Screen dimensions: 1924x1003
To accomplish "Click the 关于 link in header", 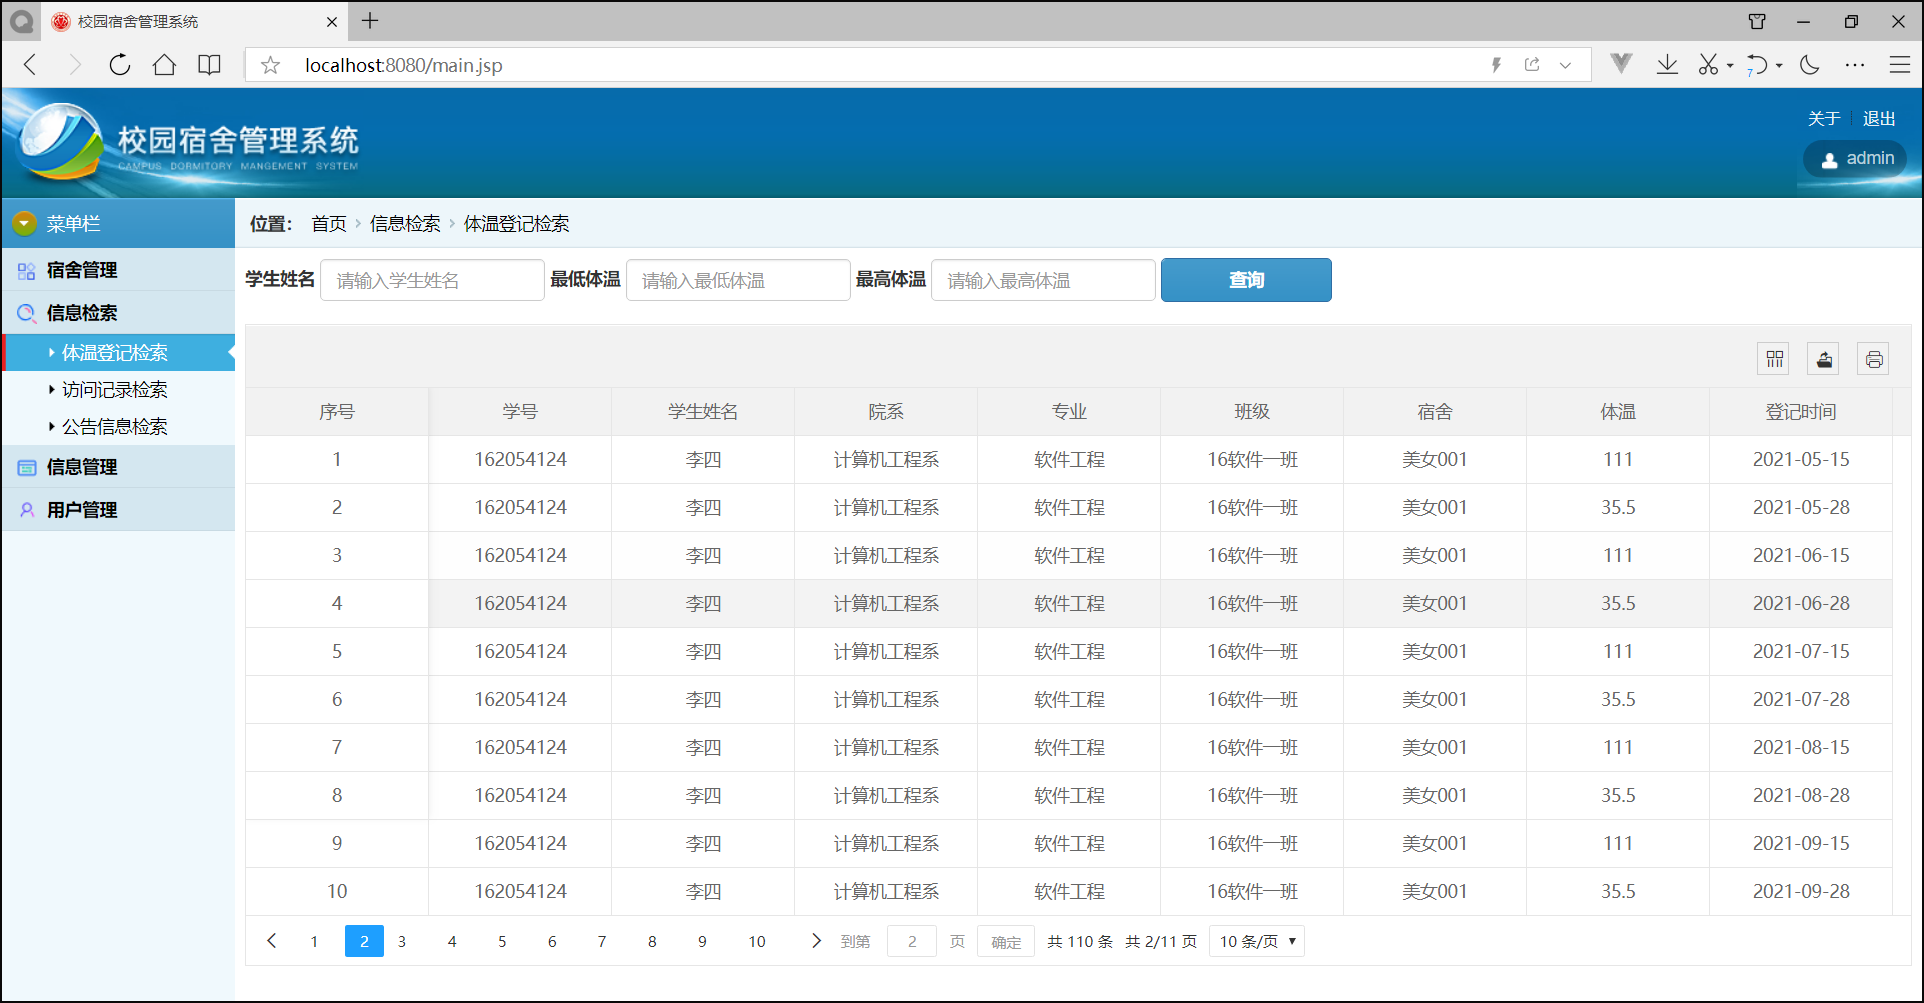I will pyautogui.click(x=1824, y=118).
